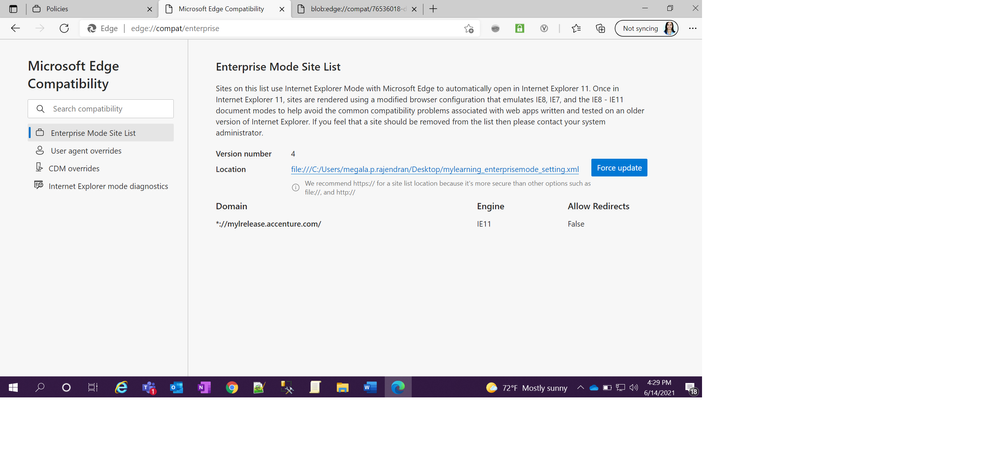Click the gray round extension icon

click(x=495, y=29)
